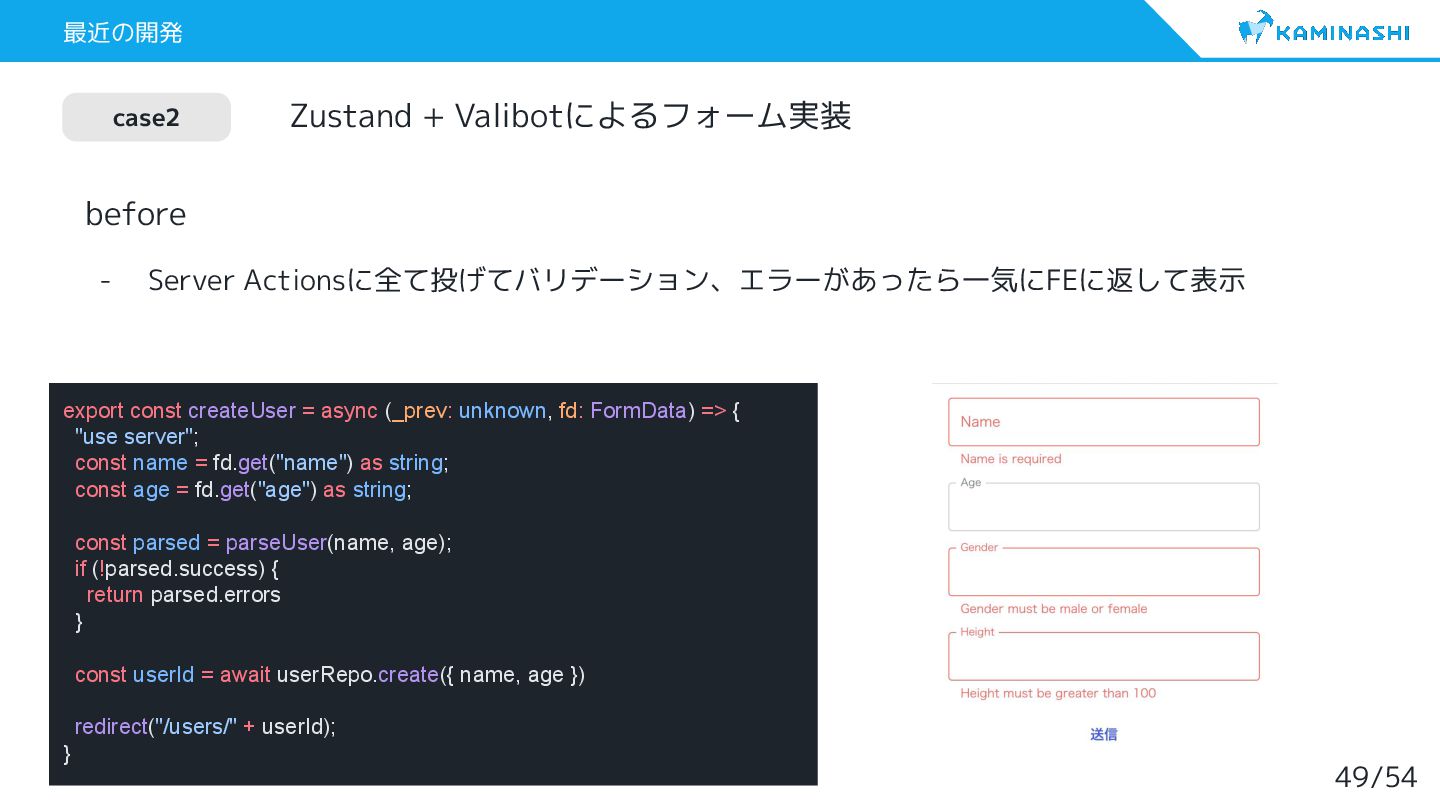The image size is (1440, 810).
Task: Click the Name input field in the form
Action: click(x=1104, y=422)
